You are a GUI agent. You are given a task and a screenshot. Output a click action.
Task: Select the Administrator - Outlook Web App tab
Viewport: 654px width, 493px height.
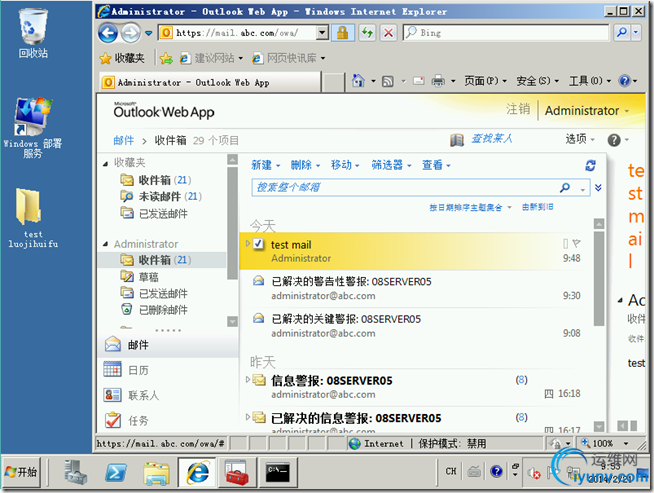[x=210, y=82]
